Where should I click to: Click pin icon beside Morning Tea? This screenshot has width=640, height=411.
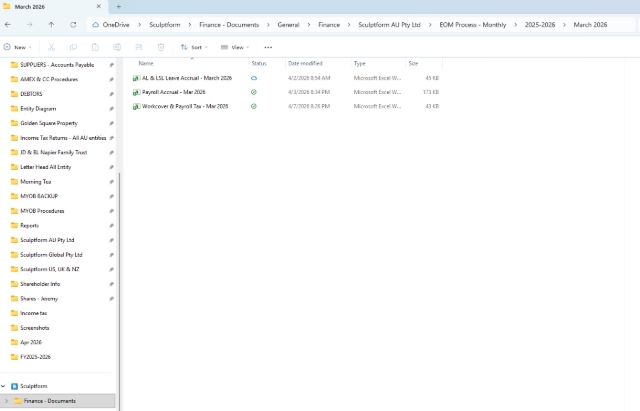pos(111,182)
